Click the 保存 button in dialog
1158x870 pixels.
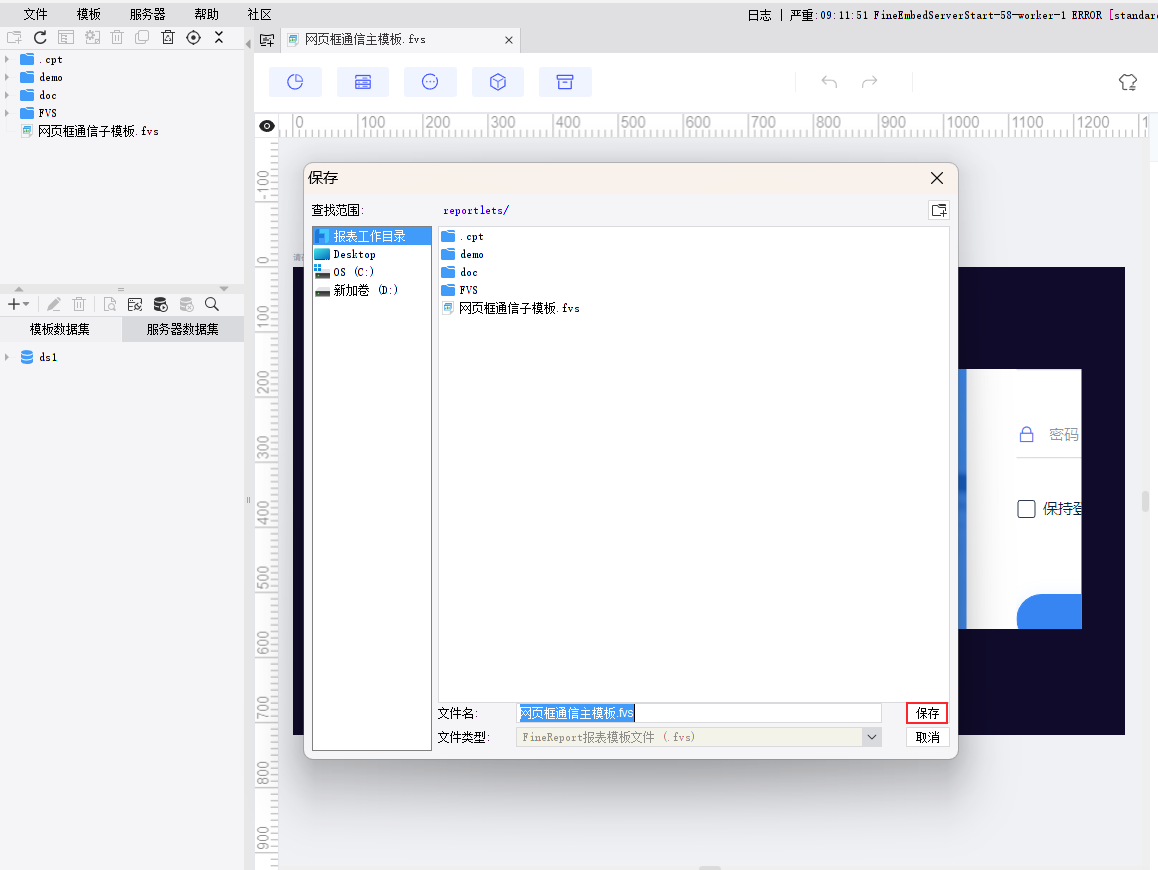click(x=927, y=713)
